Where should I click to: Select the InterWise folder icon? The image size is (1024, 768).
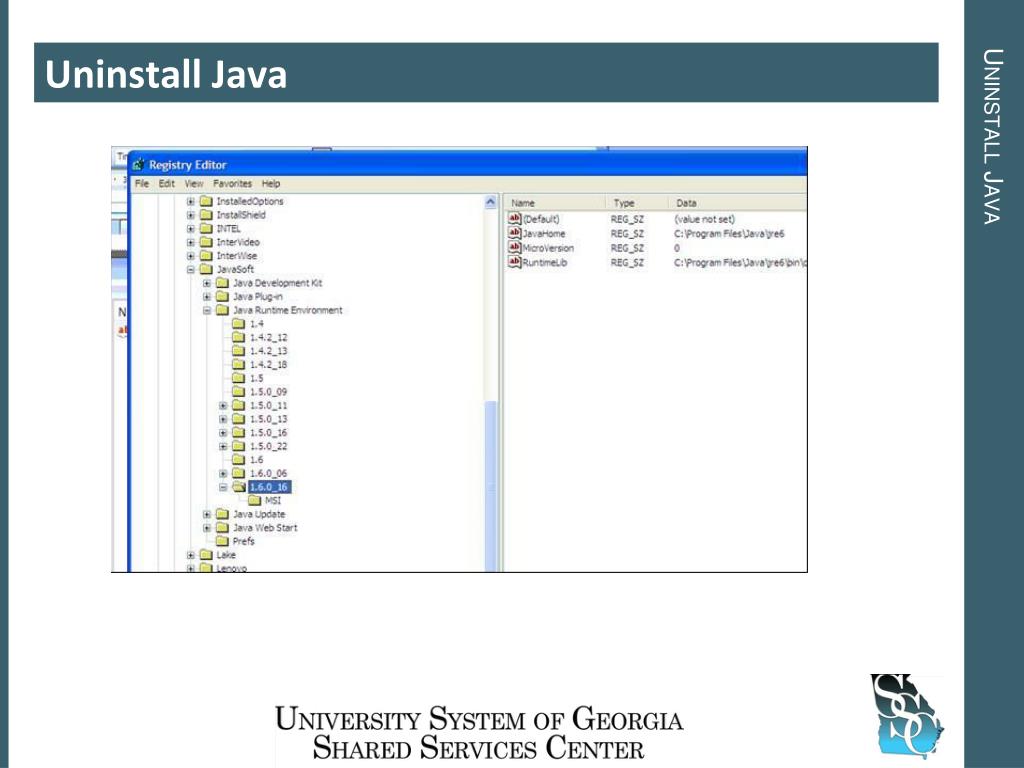206,256
